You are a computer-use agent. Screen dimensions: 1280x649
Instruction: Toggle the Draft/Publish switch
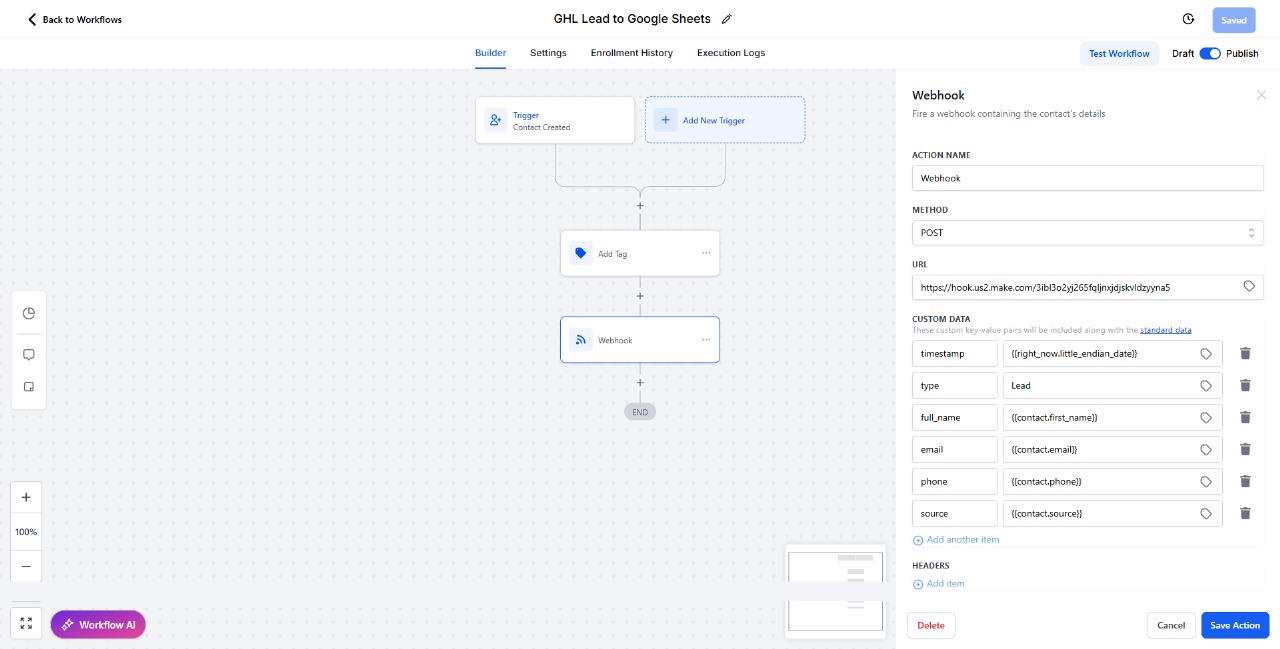[1210, 53]
